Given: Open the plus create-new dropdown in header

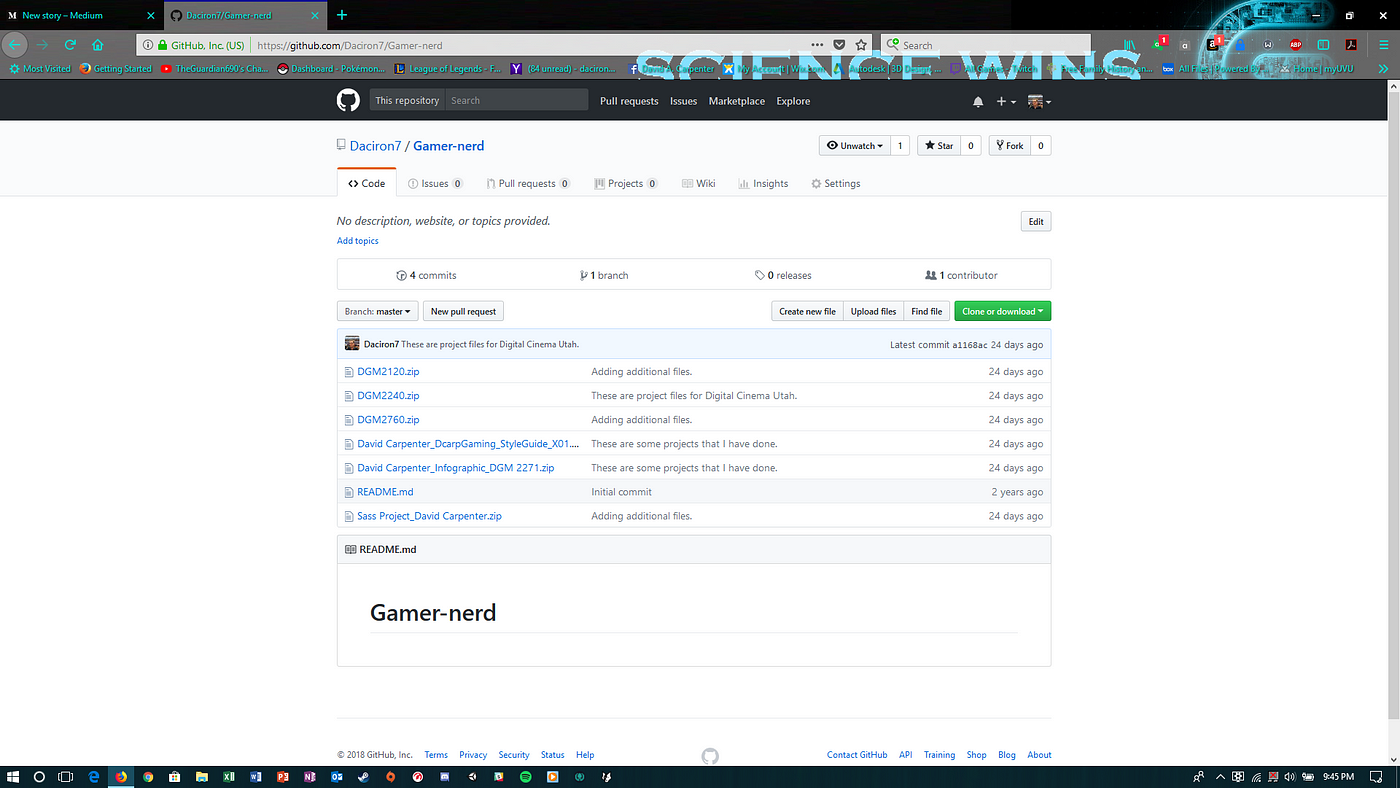Looking at the screenshot, I should tap(1006, 101).
